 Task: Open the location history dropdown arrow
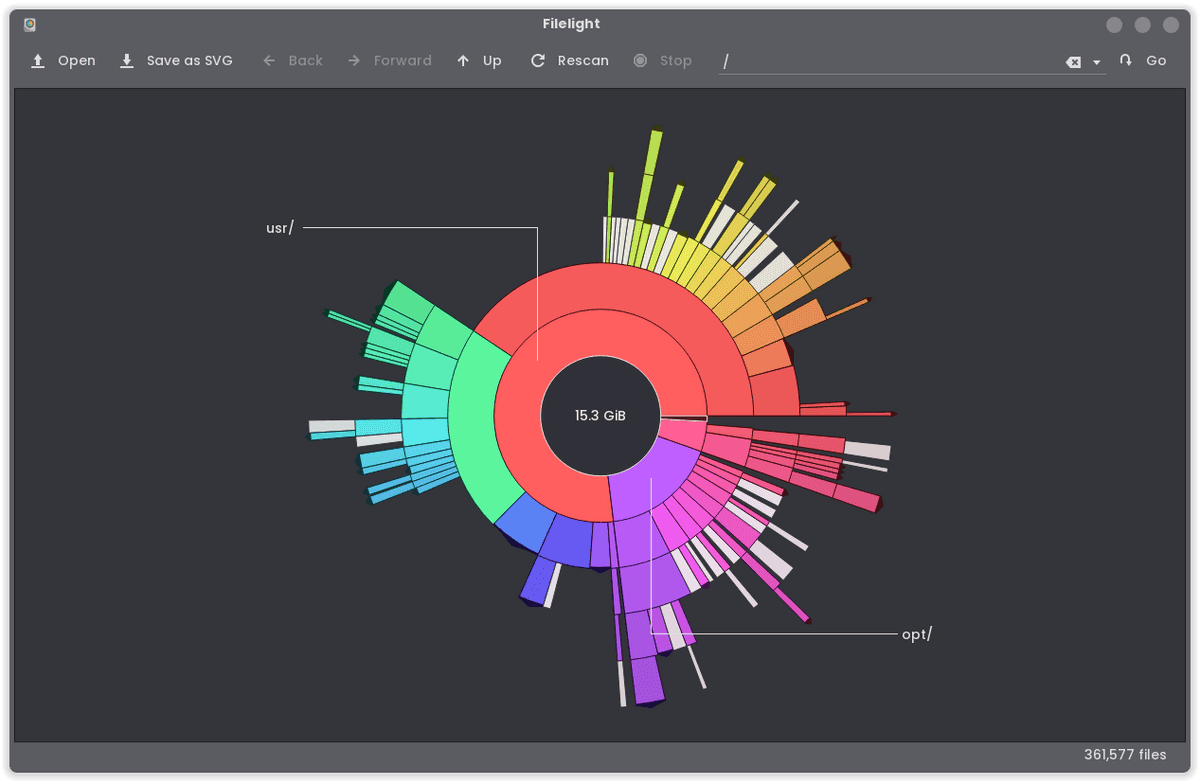(1097, 62)
